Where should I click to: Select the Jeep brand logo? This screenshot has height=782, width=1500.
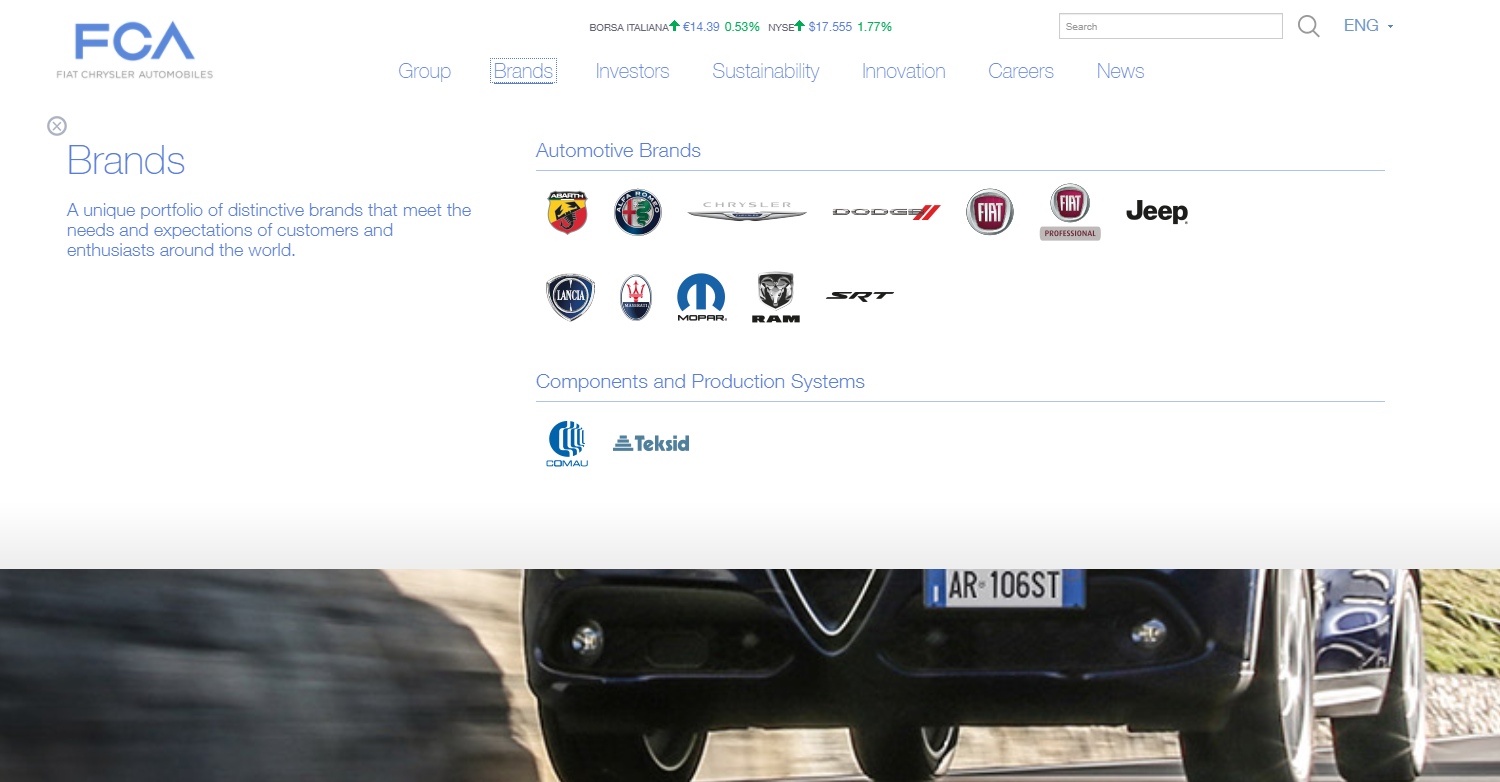click(x=1157, y=212)
